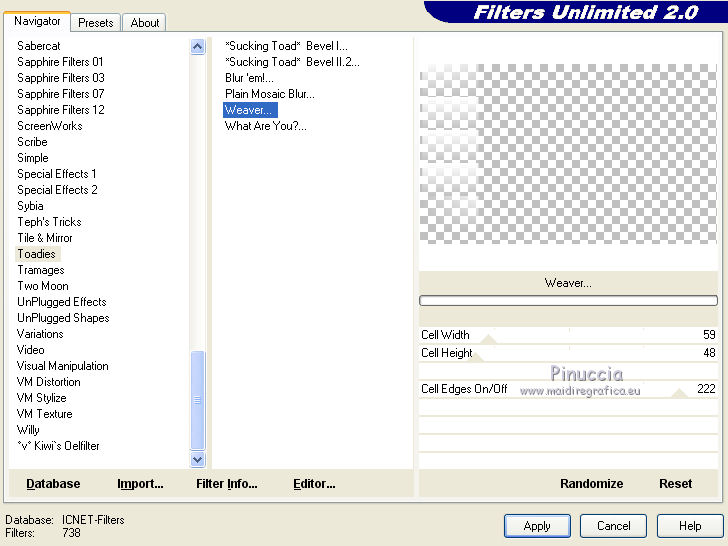Select the Toadies category
Image resolution: width=728 pixels, height=546 pixels.
(x=37, y=254)
